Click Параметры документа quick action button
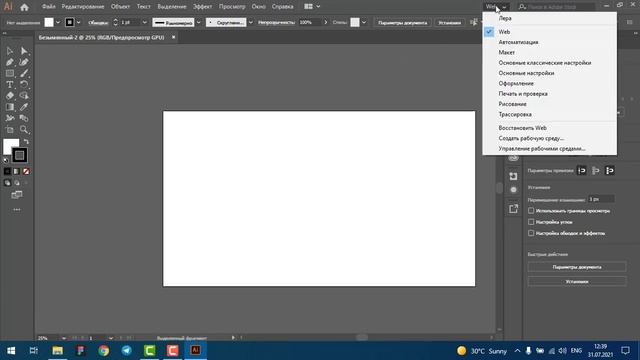Screen dimensions: 640x360 pos(577,267)
